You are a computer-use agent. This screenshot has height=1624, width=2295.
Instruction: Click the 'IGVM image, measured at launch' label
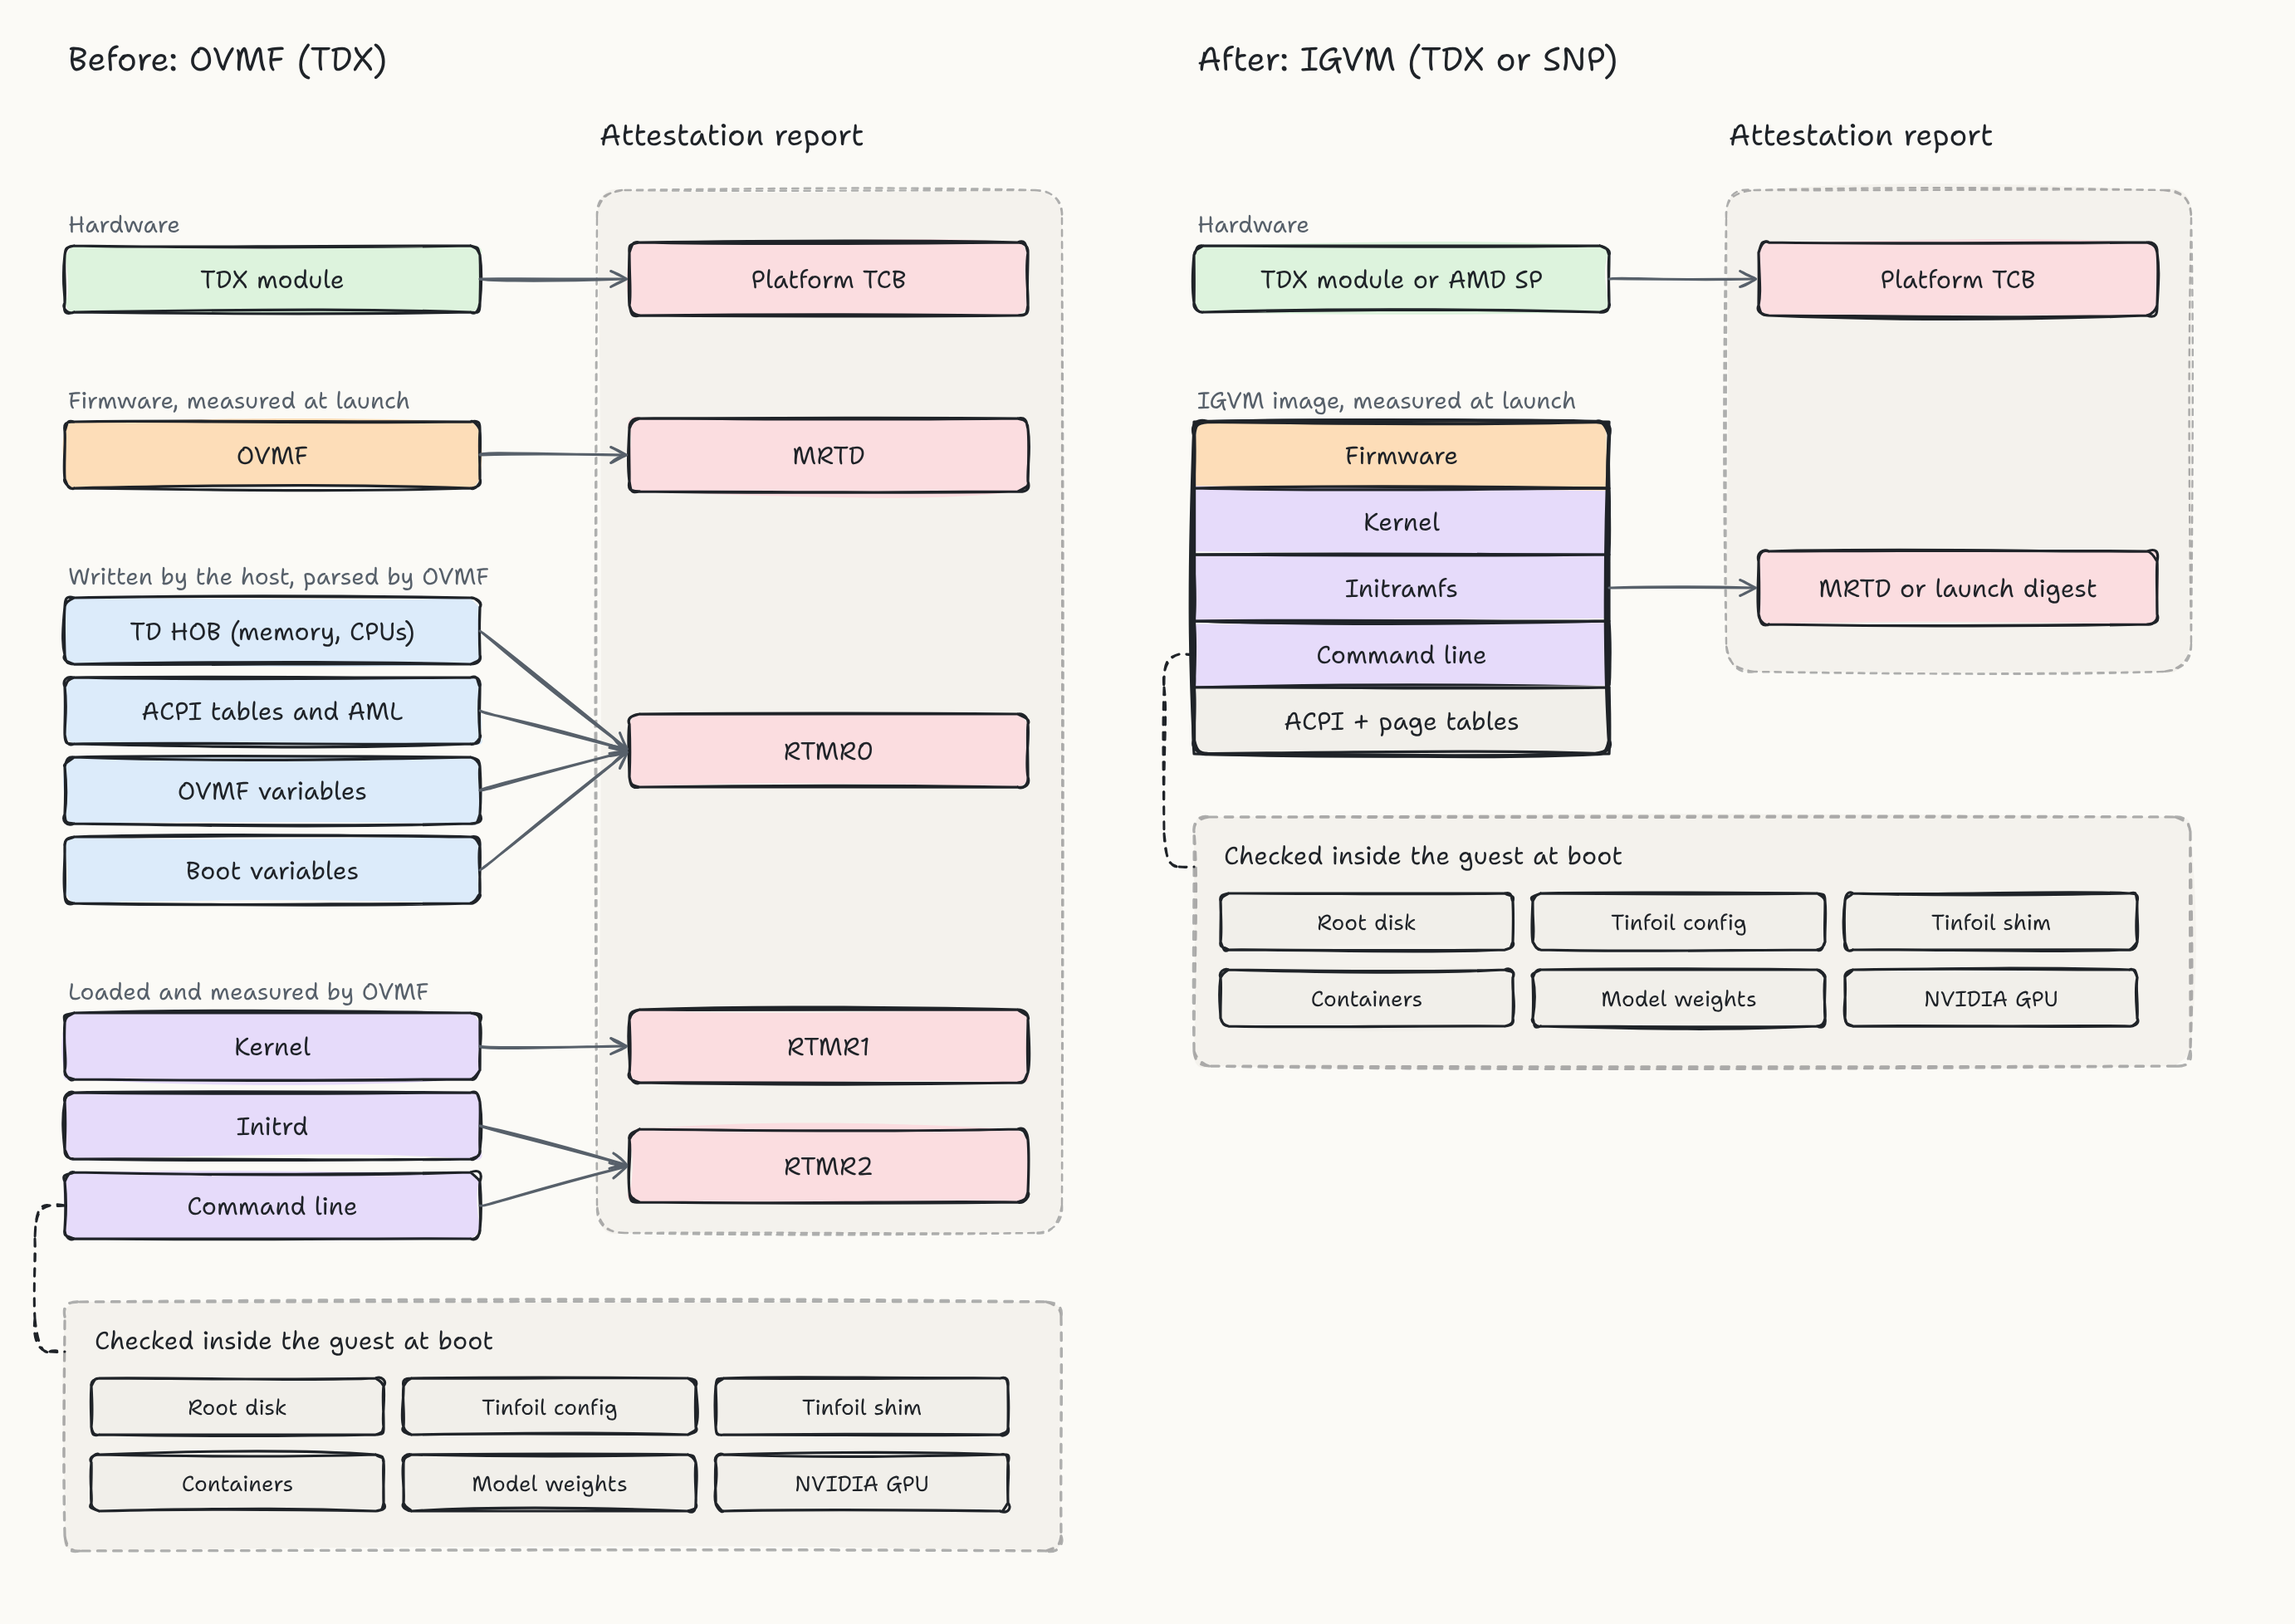[1386, 401]
